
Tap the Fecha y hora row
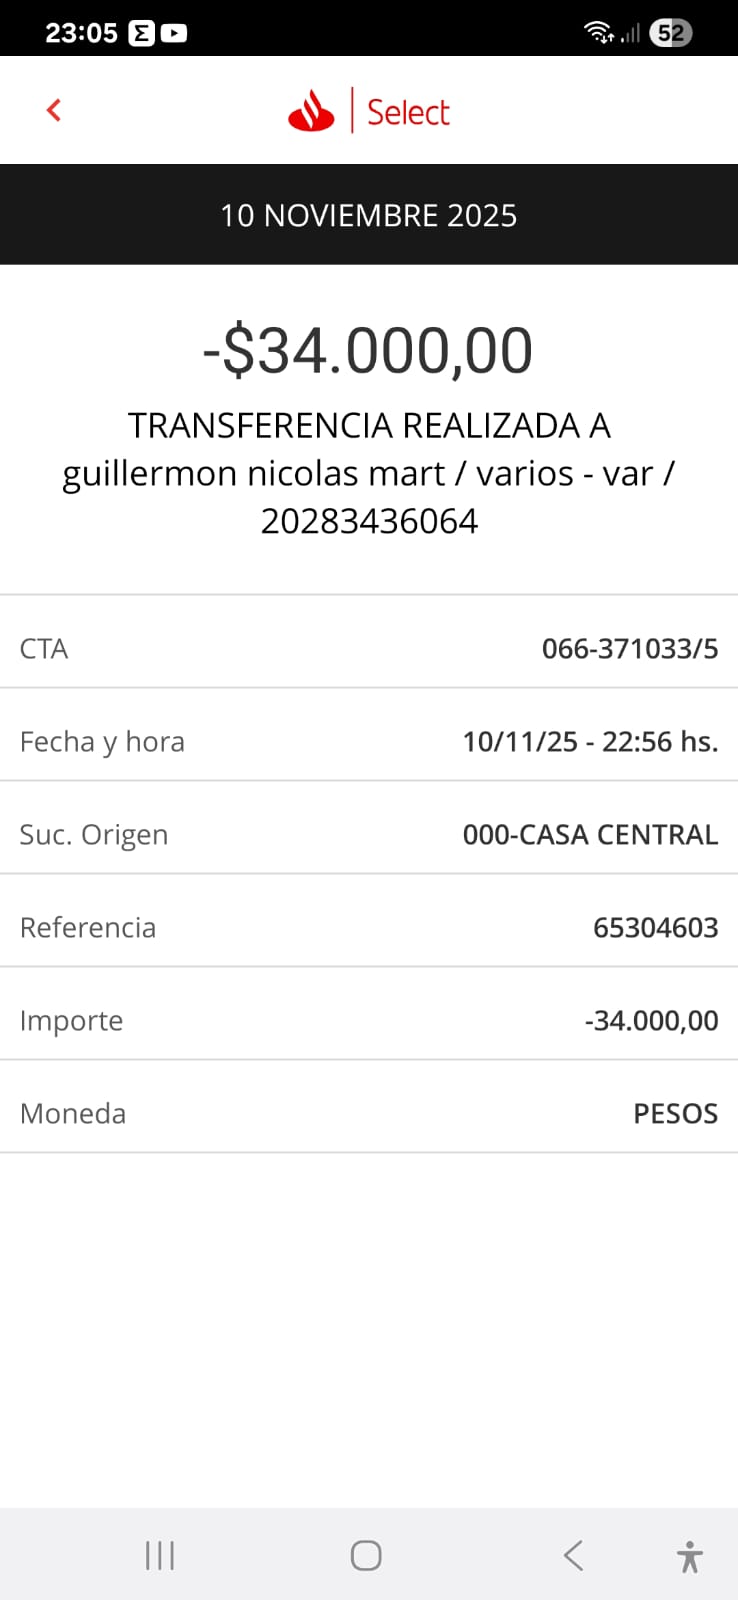(x=369, y=742)
